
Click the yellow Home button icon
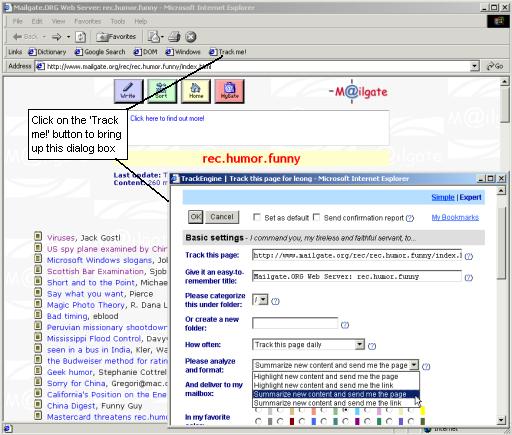(196, 91)
